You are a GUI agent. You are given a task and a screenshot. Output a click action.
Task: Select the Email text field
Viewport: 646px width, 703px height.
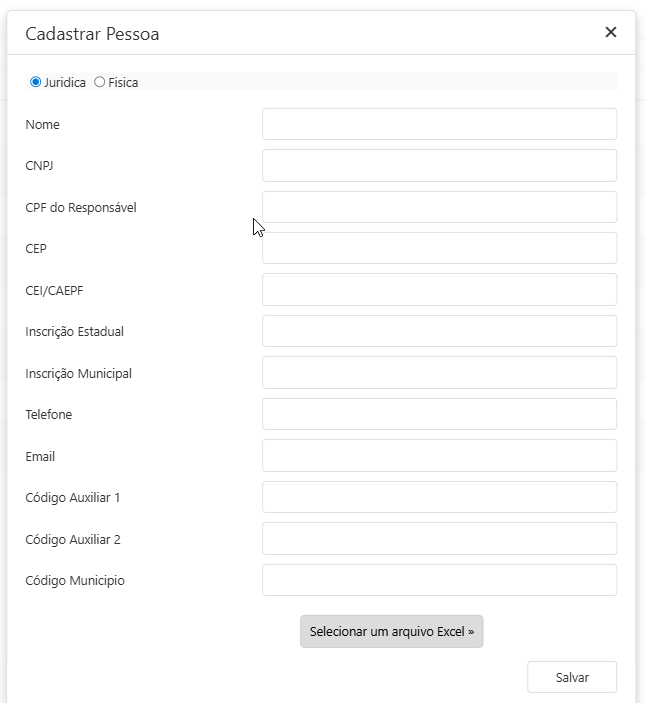coord(439,456)
